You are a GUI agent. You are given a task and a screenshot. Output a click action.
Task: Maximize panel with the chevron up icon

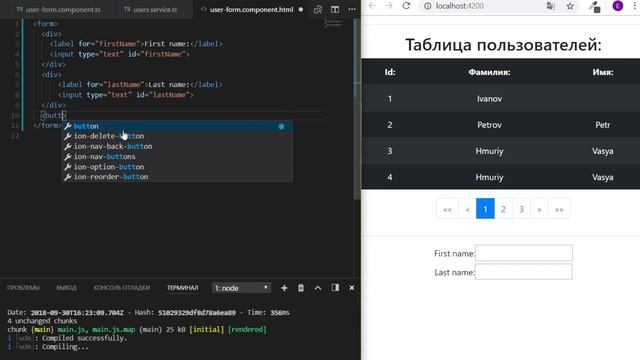[318, 288]
